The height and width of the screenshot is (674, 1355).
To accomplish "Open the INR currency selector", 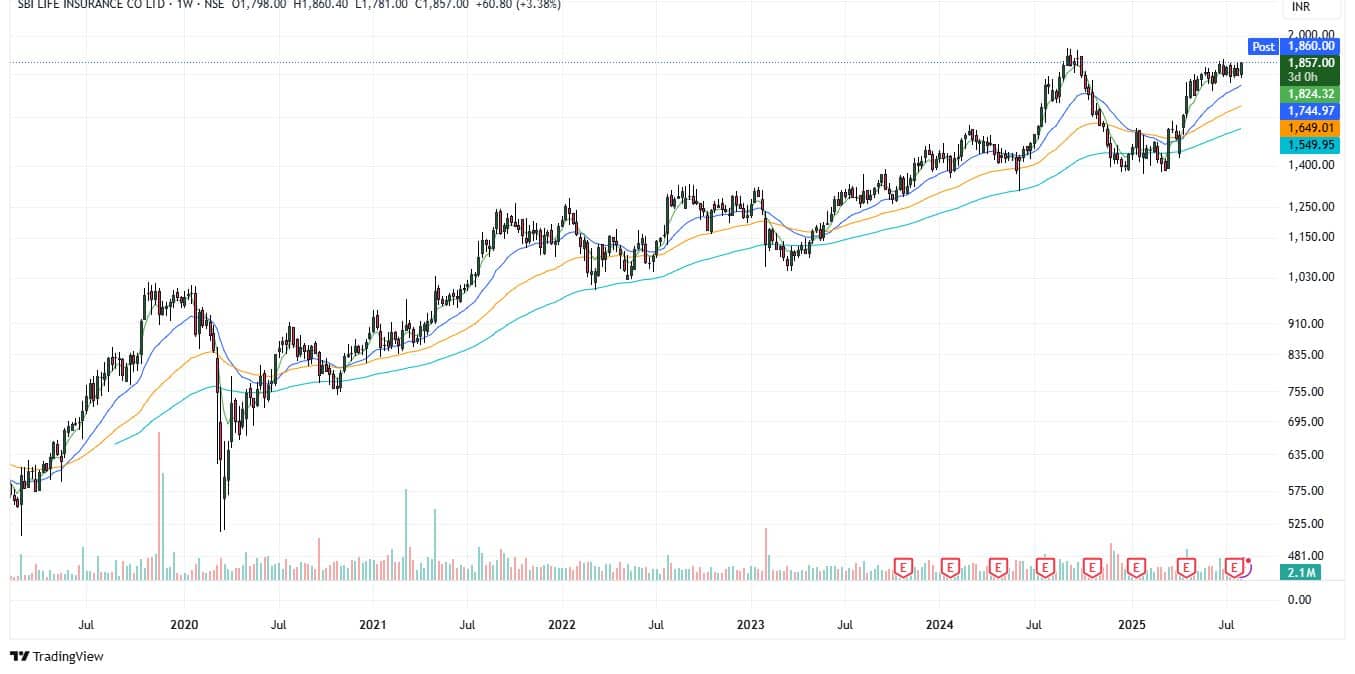I will coord(1300,7).
